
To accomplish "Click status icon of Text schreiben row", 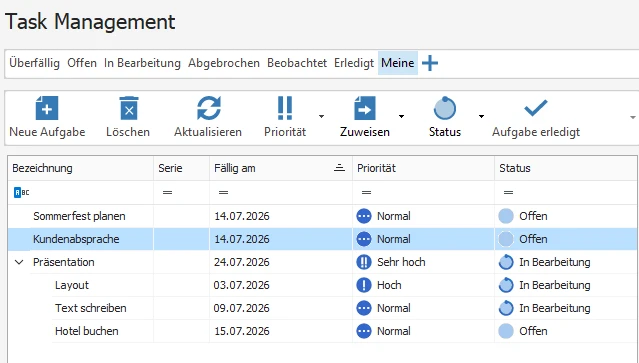I will (506, 308).
